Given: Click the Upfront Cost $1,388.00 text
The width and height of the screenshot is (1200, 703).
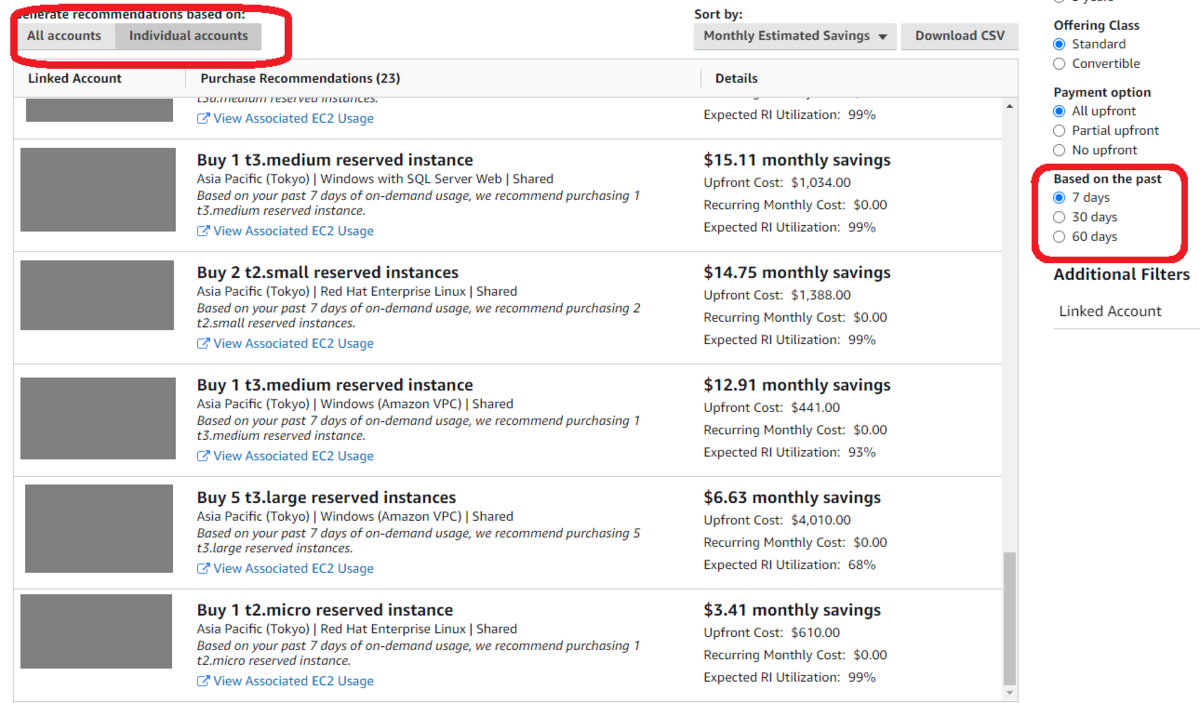Looking at the screenshot, I should point(777,295).
